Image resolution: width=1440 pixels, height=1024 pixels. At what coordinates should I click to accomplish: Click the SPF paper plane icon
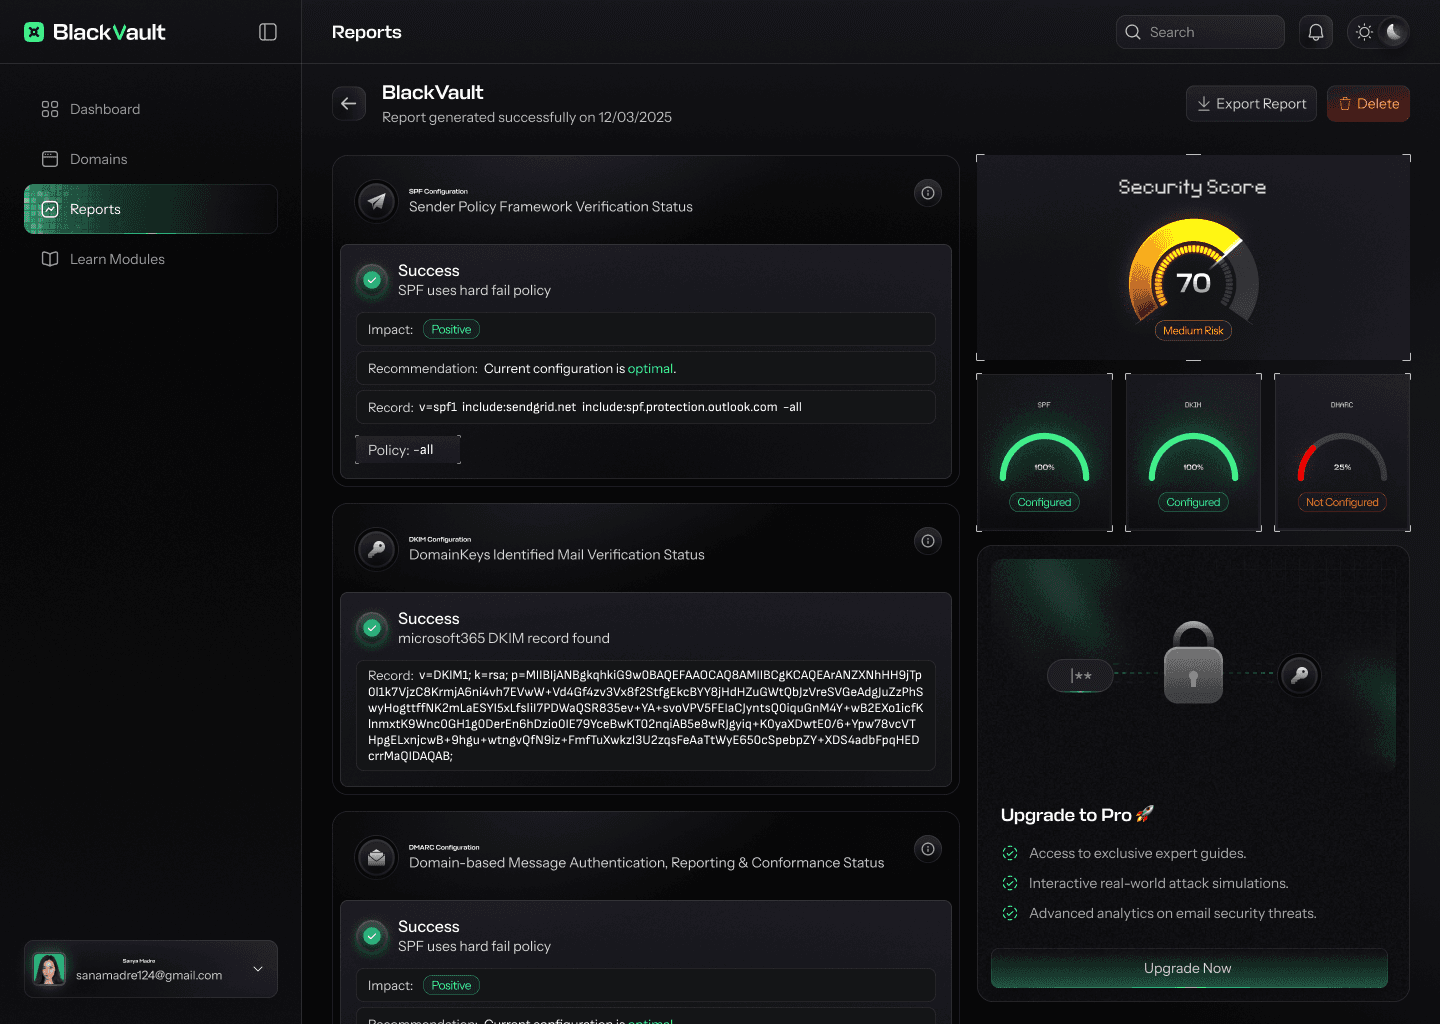click(377, 201)
